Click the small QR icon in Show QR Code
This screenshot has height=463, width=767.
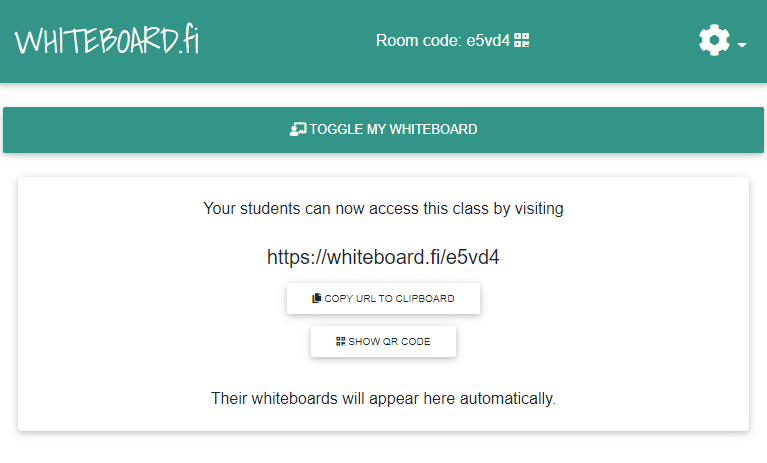click(341, 341)
